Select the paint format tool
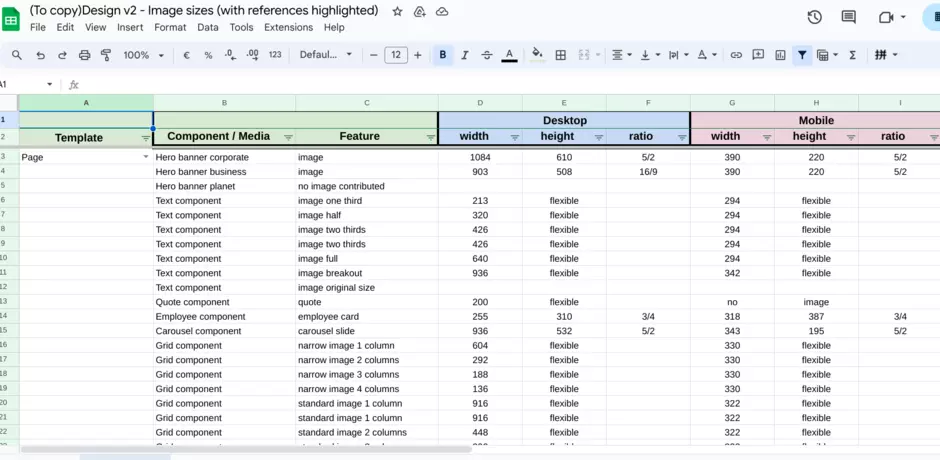The height and width of the screenshot is (460, 940). [106, 55]
